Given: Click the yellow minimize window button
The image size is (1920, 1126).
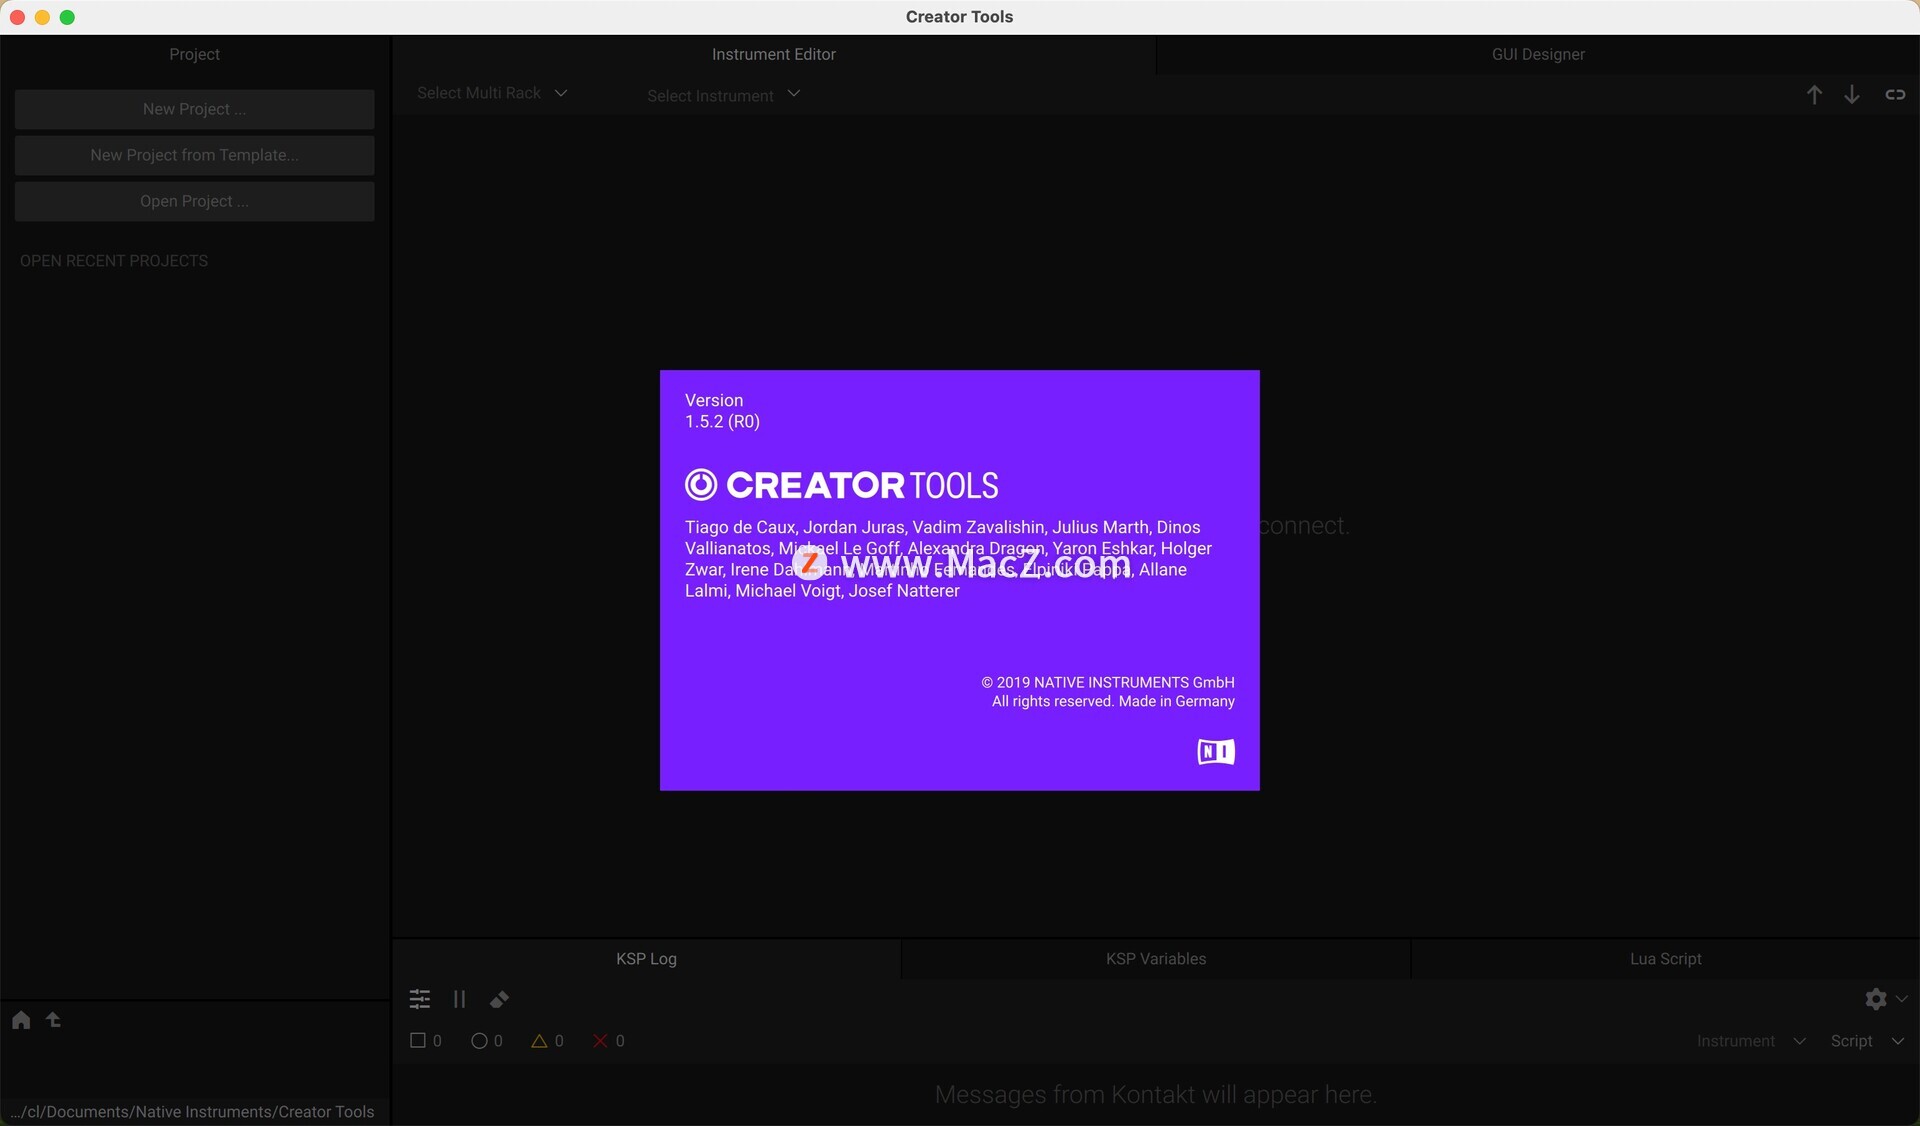Looking at the screenshot, I should pyautogui.click(x=42, y=17).
